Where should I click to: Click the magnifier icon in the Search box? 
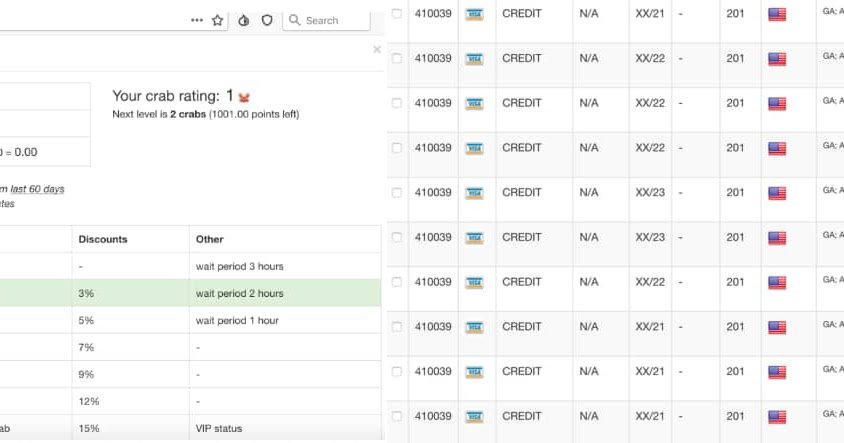294,20
